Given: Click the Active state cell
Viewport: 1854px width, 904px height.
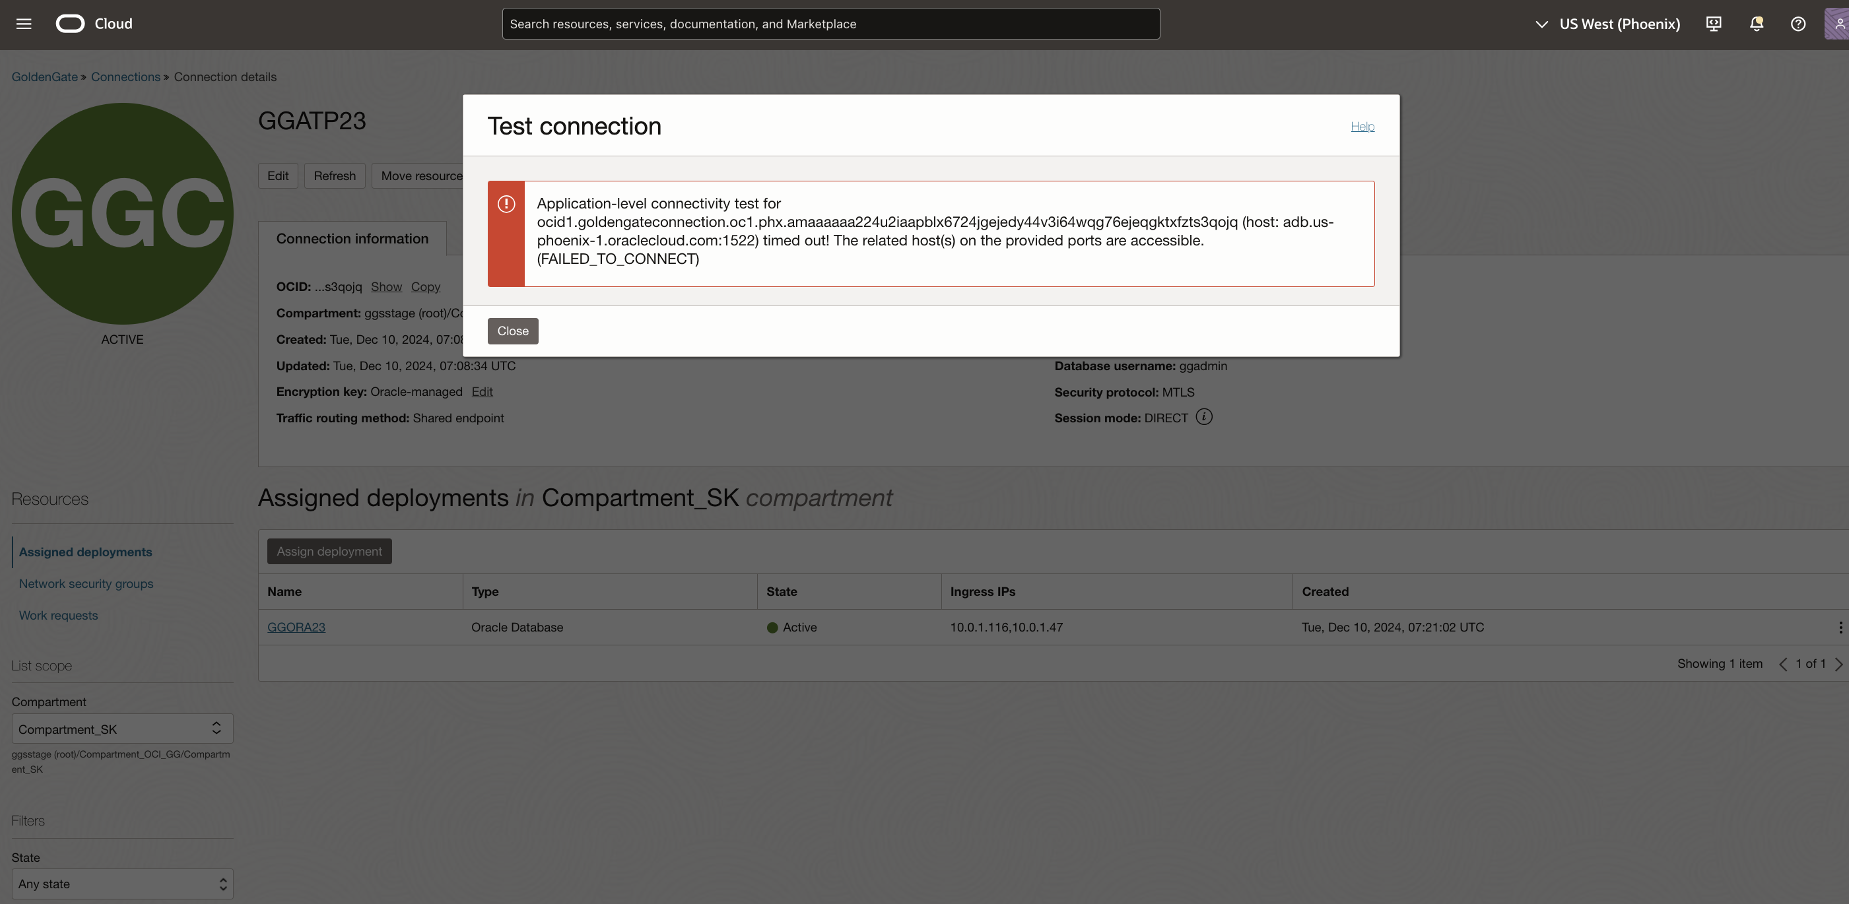Looking at the screenshot, I should 792,628.
